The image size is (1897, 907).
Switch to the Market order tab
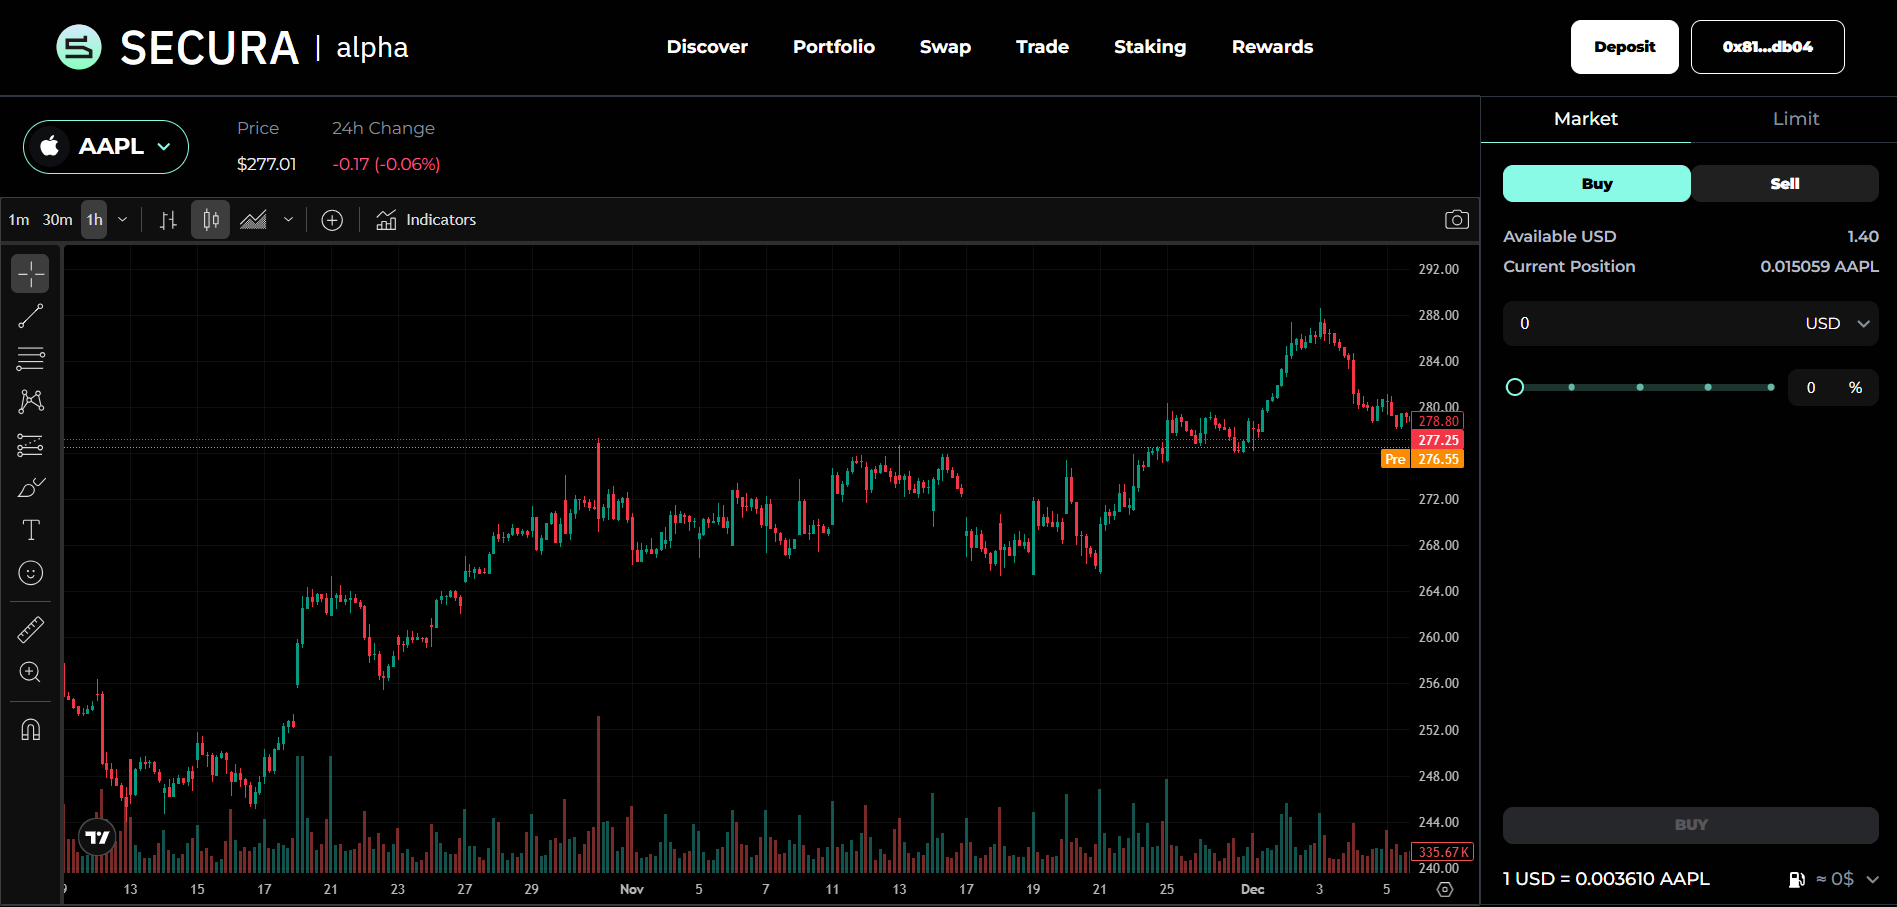pyautogui.click(x=1585, y=119)
